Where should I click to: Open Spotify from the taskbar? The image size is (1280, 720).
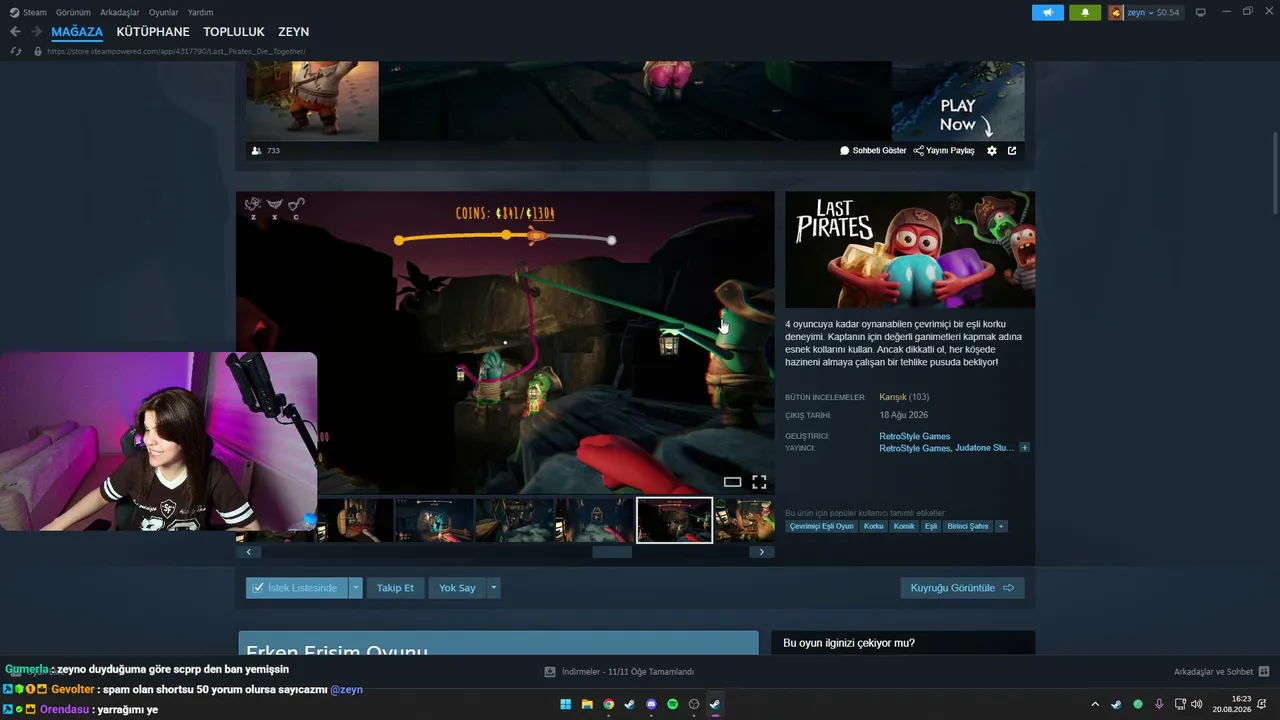(672, 704)
